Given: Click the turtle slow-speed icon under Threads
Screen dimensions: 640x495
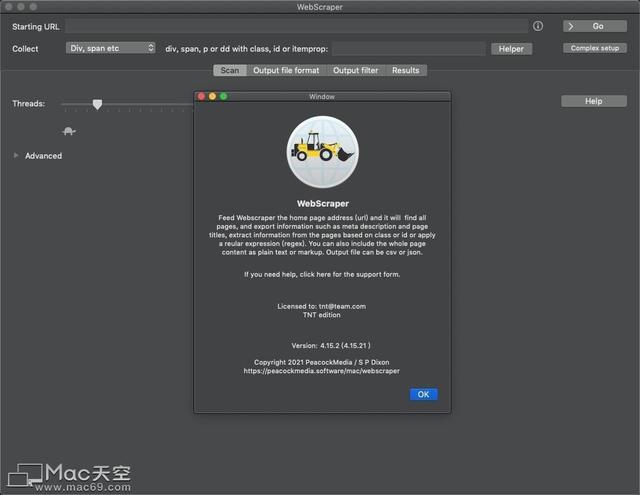Looking at the screenshot, I should click(69, 131).
